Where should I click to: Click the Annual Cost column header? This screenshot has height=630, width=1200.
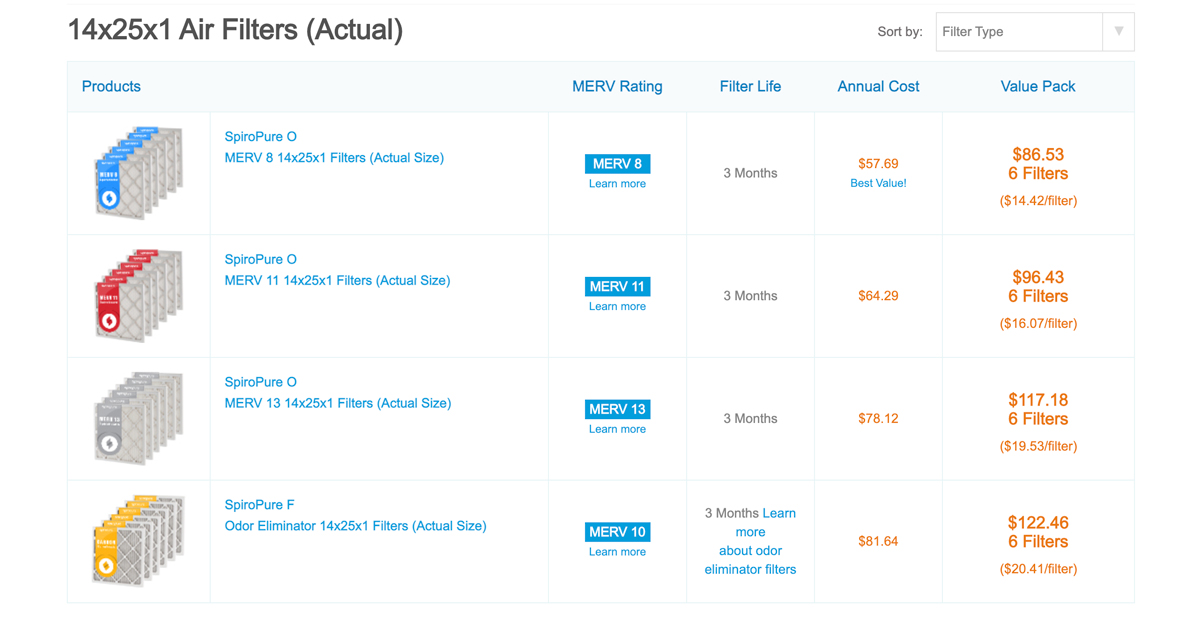point(878,86)
